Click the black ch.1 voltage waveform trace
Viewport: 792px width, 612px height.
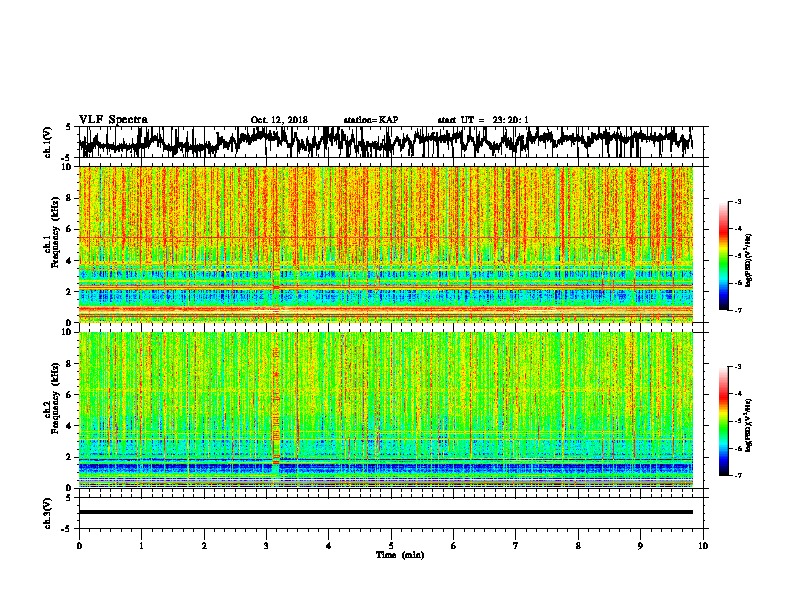click(385, 141)
